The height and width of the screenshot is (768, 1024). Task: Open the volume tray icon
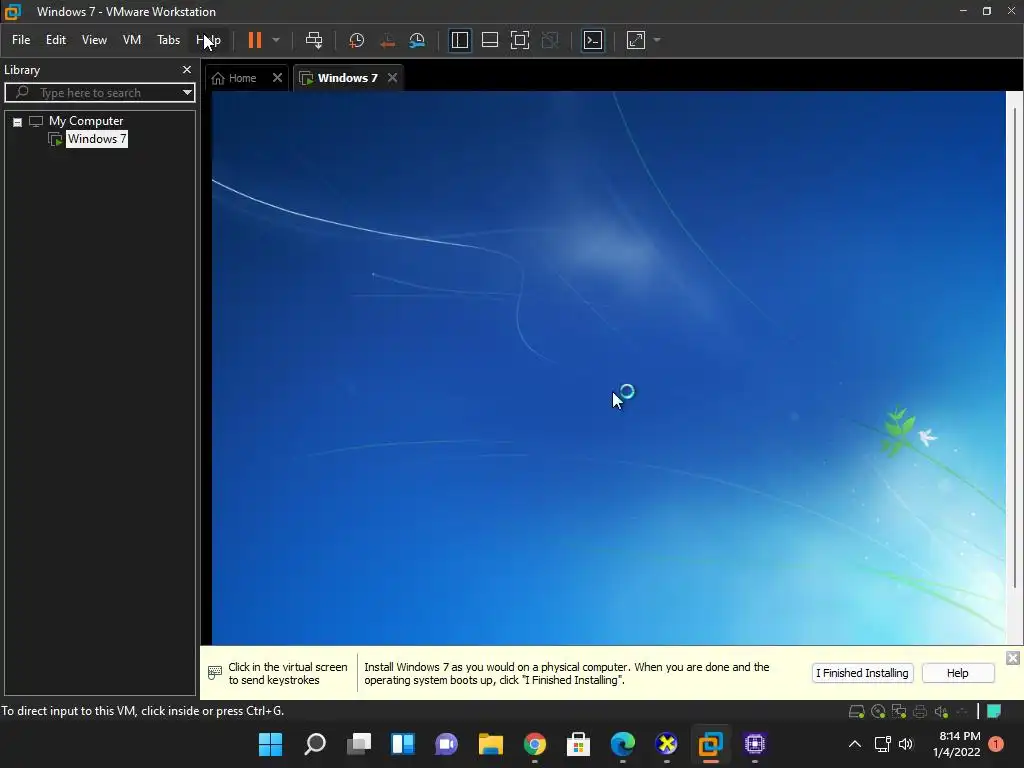pos(906,744)
